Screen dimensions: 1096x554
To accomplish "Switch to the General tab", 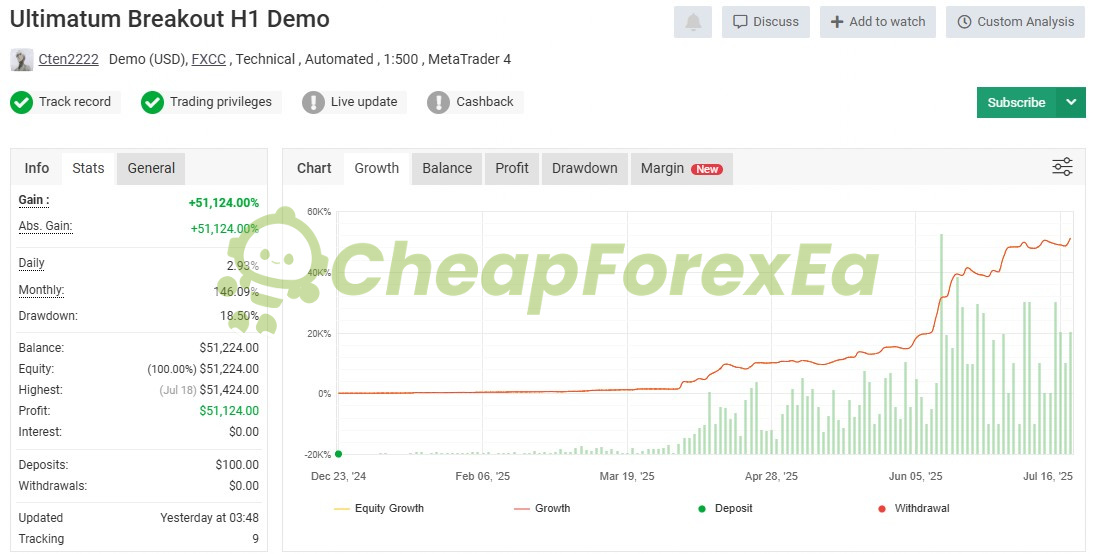I will tap(151, 168).
